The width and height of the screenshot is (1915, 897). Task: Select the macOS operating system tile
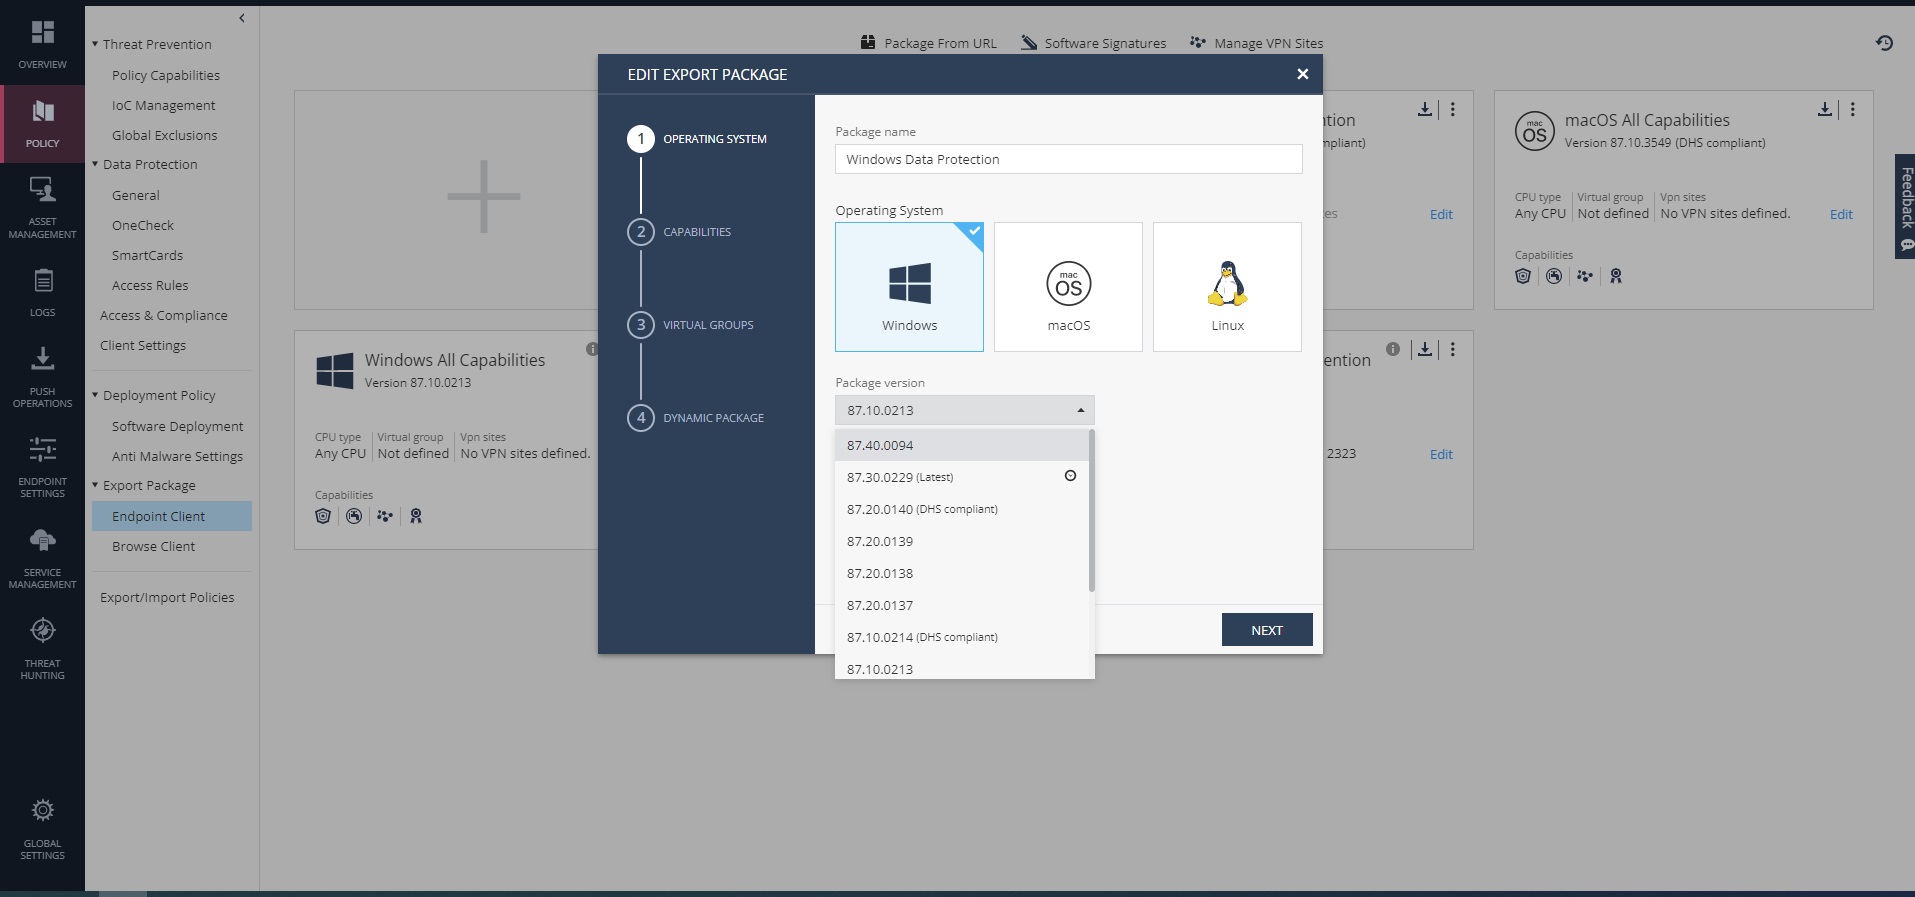tap(1068, 287)
